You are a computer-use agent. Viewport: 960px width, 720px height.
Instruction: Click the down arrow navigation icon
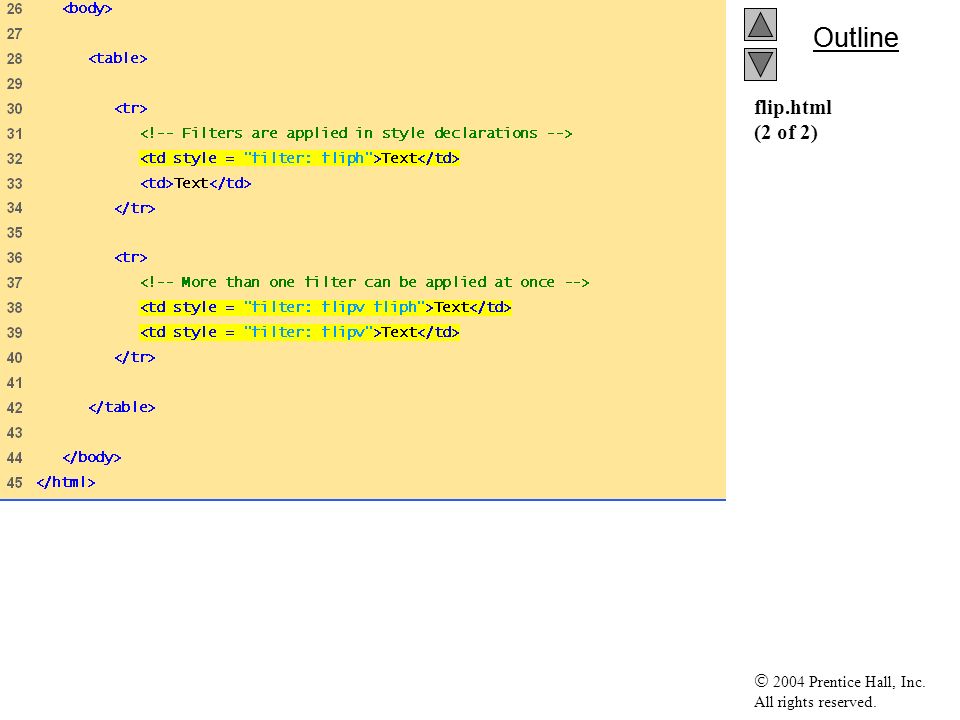[760, 64]
